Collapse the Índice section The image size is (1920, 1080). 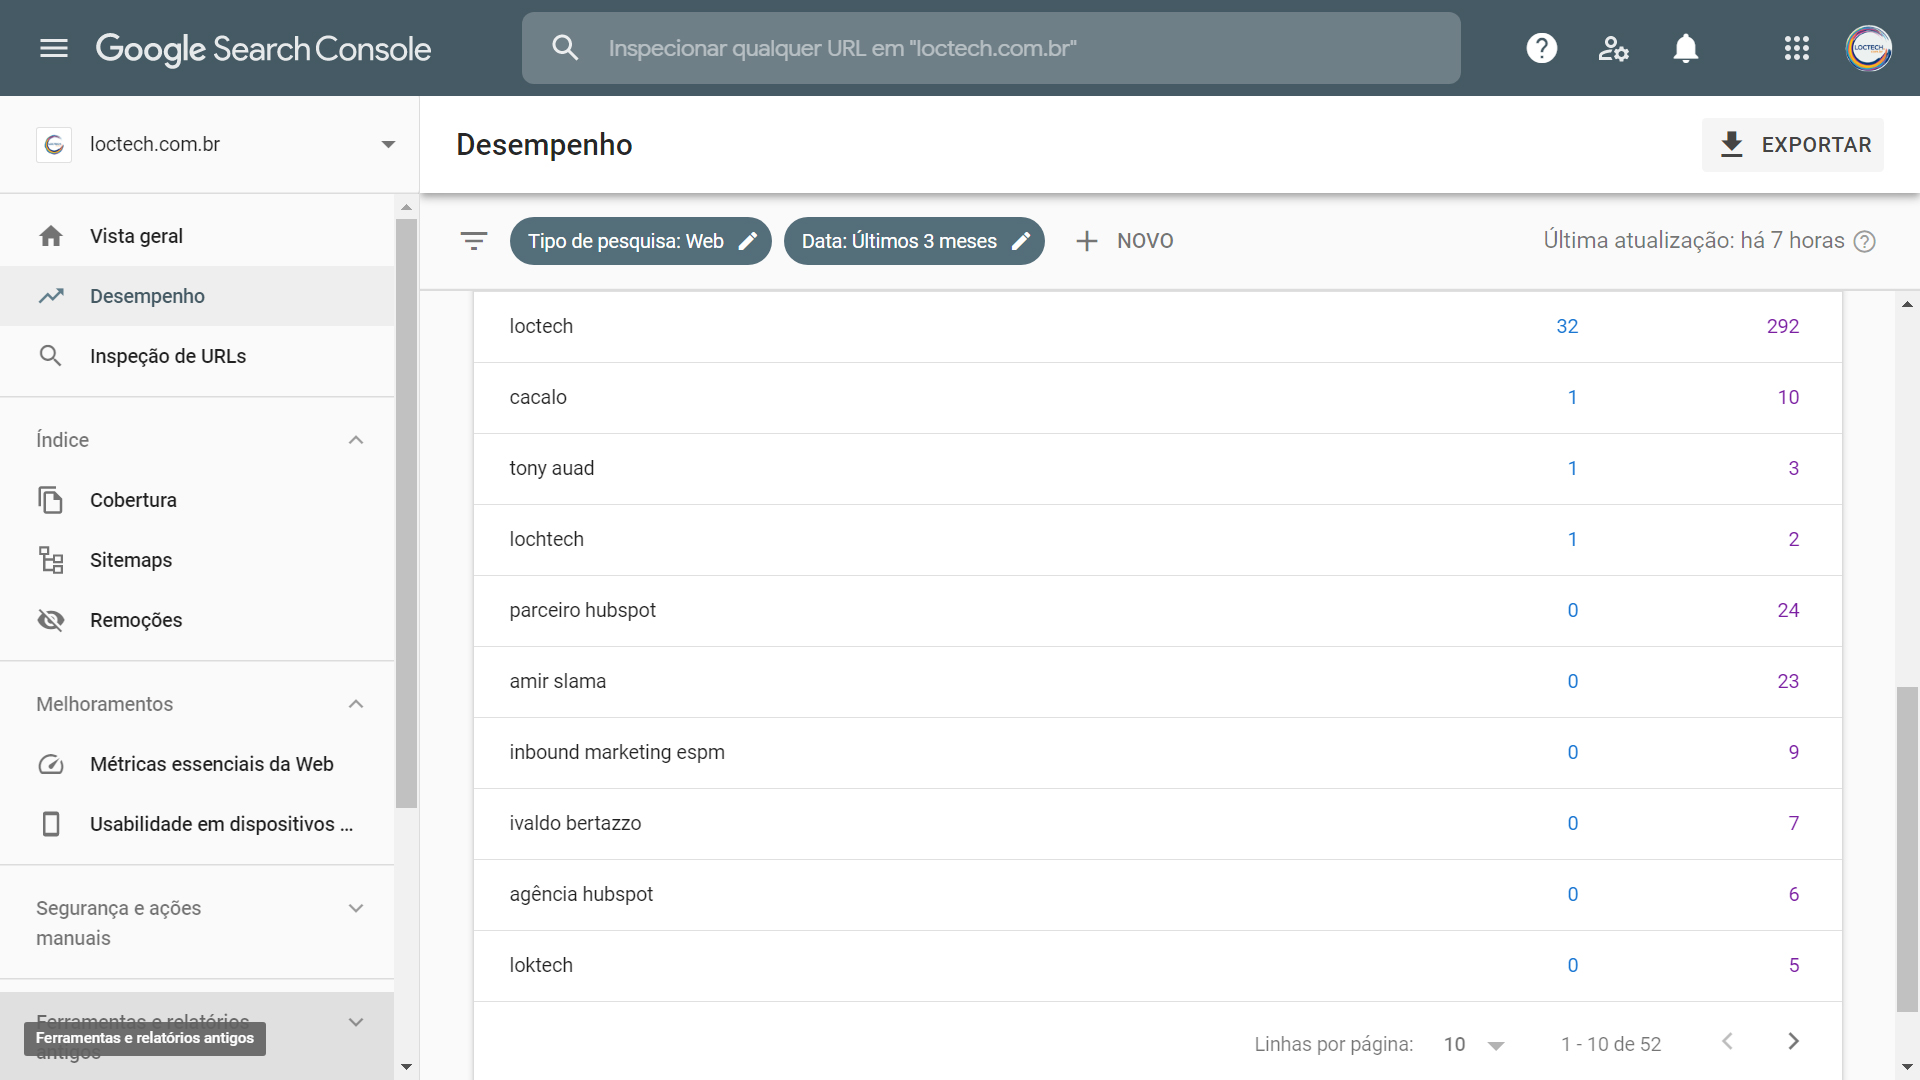[x=356, y=440]
